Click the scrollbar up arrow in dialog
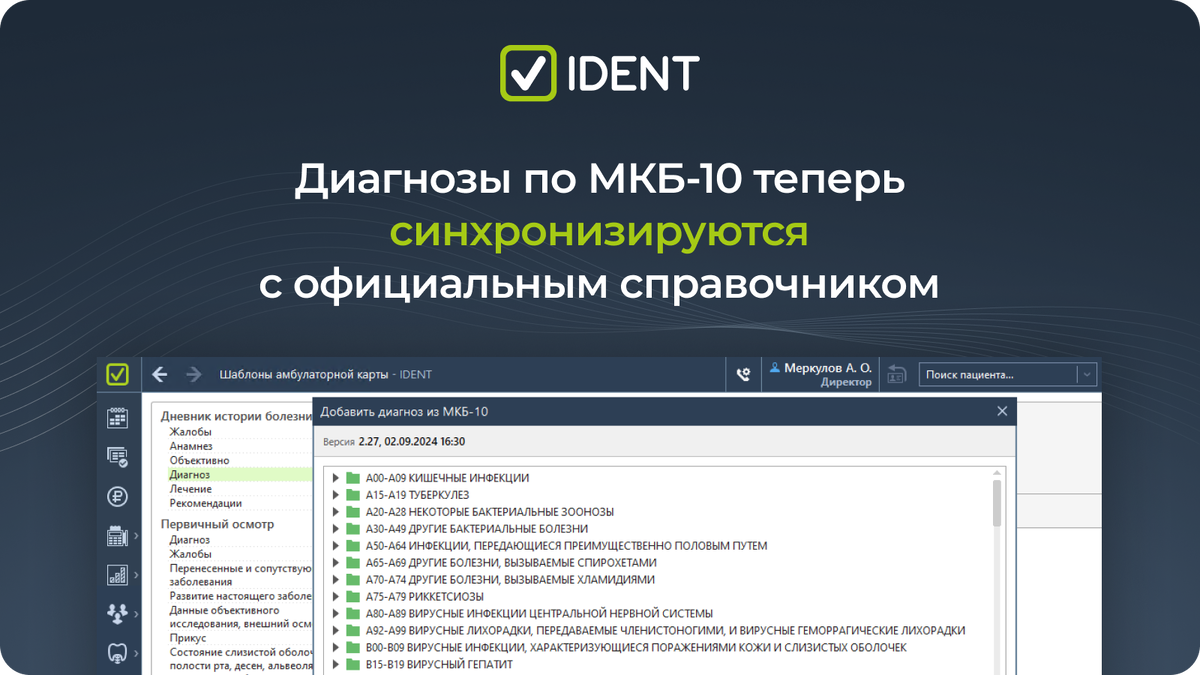Screen dimensions: 1200x675 (x=997, y=472)
